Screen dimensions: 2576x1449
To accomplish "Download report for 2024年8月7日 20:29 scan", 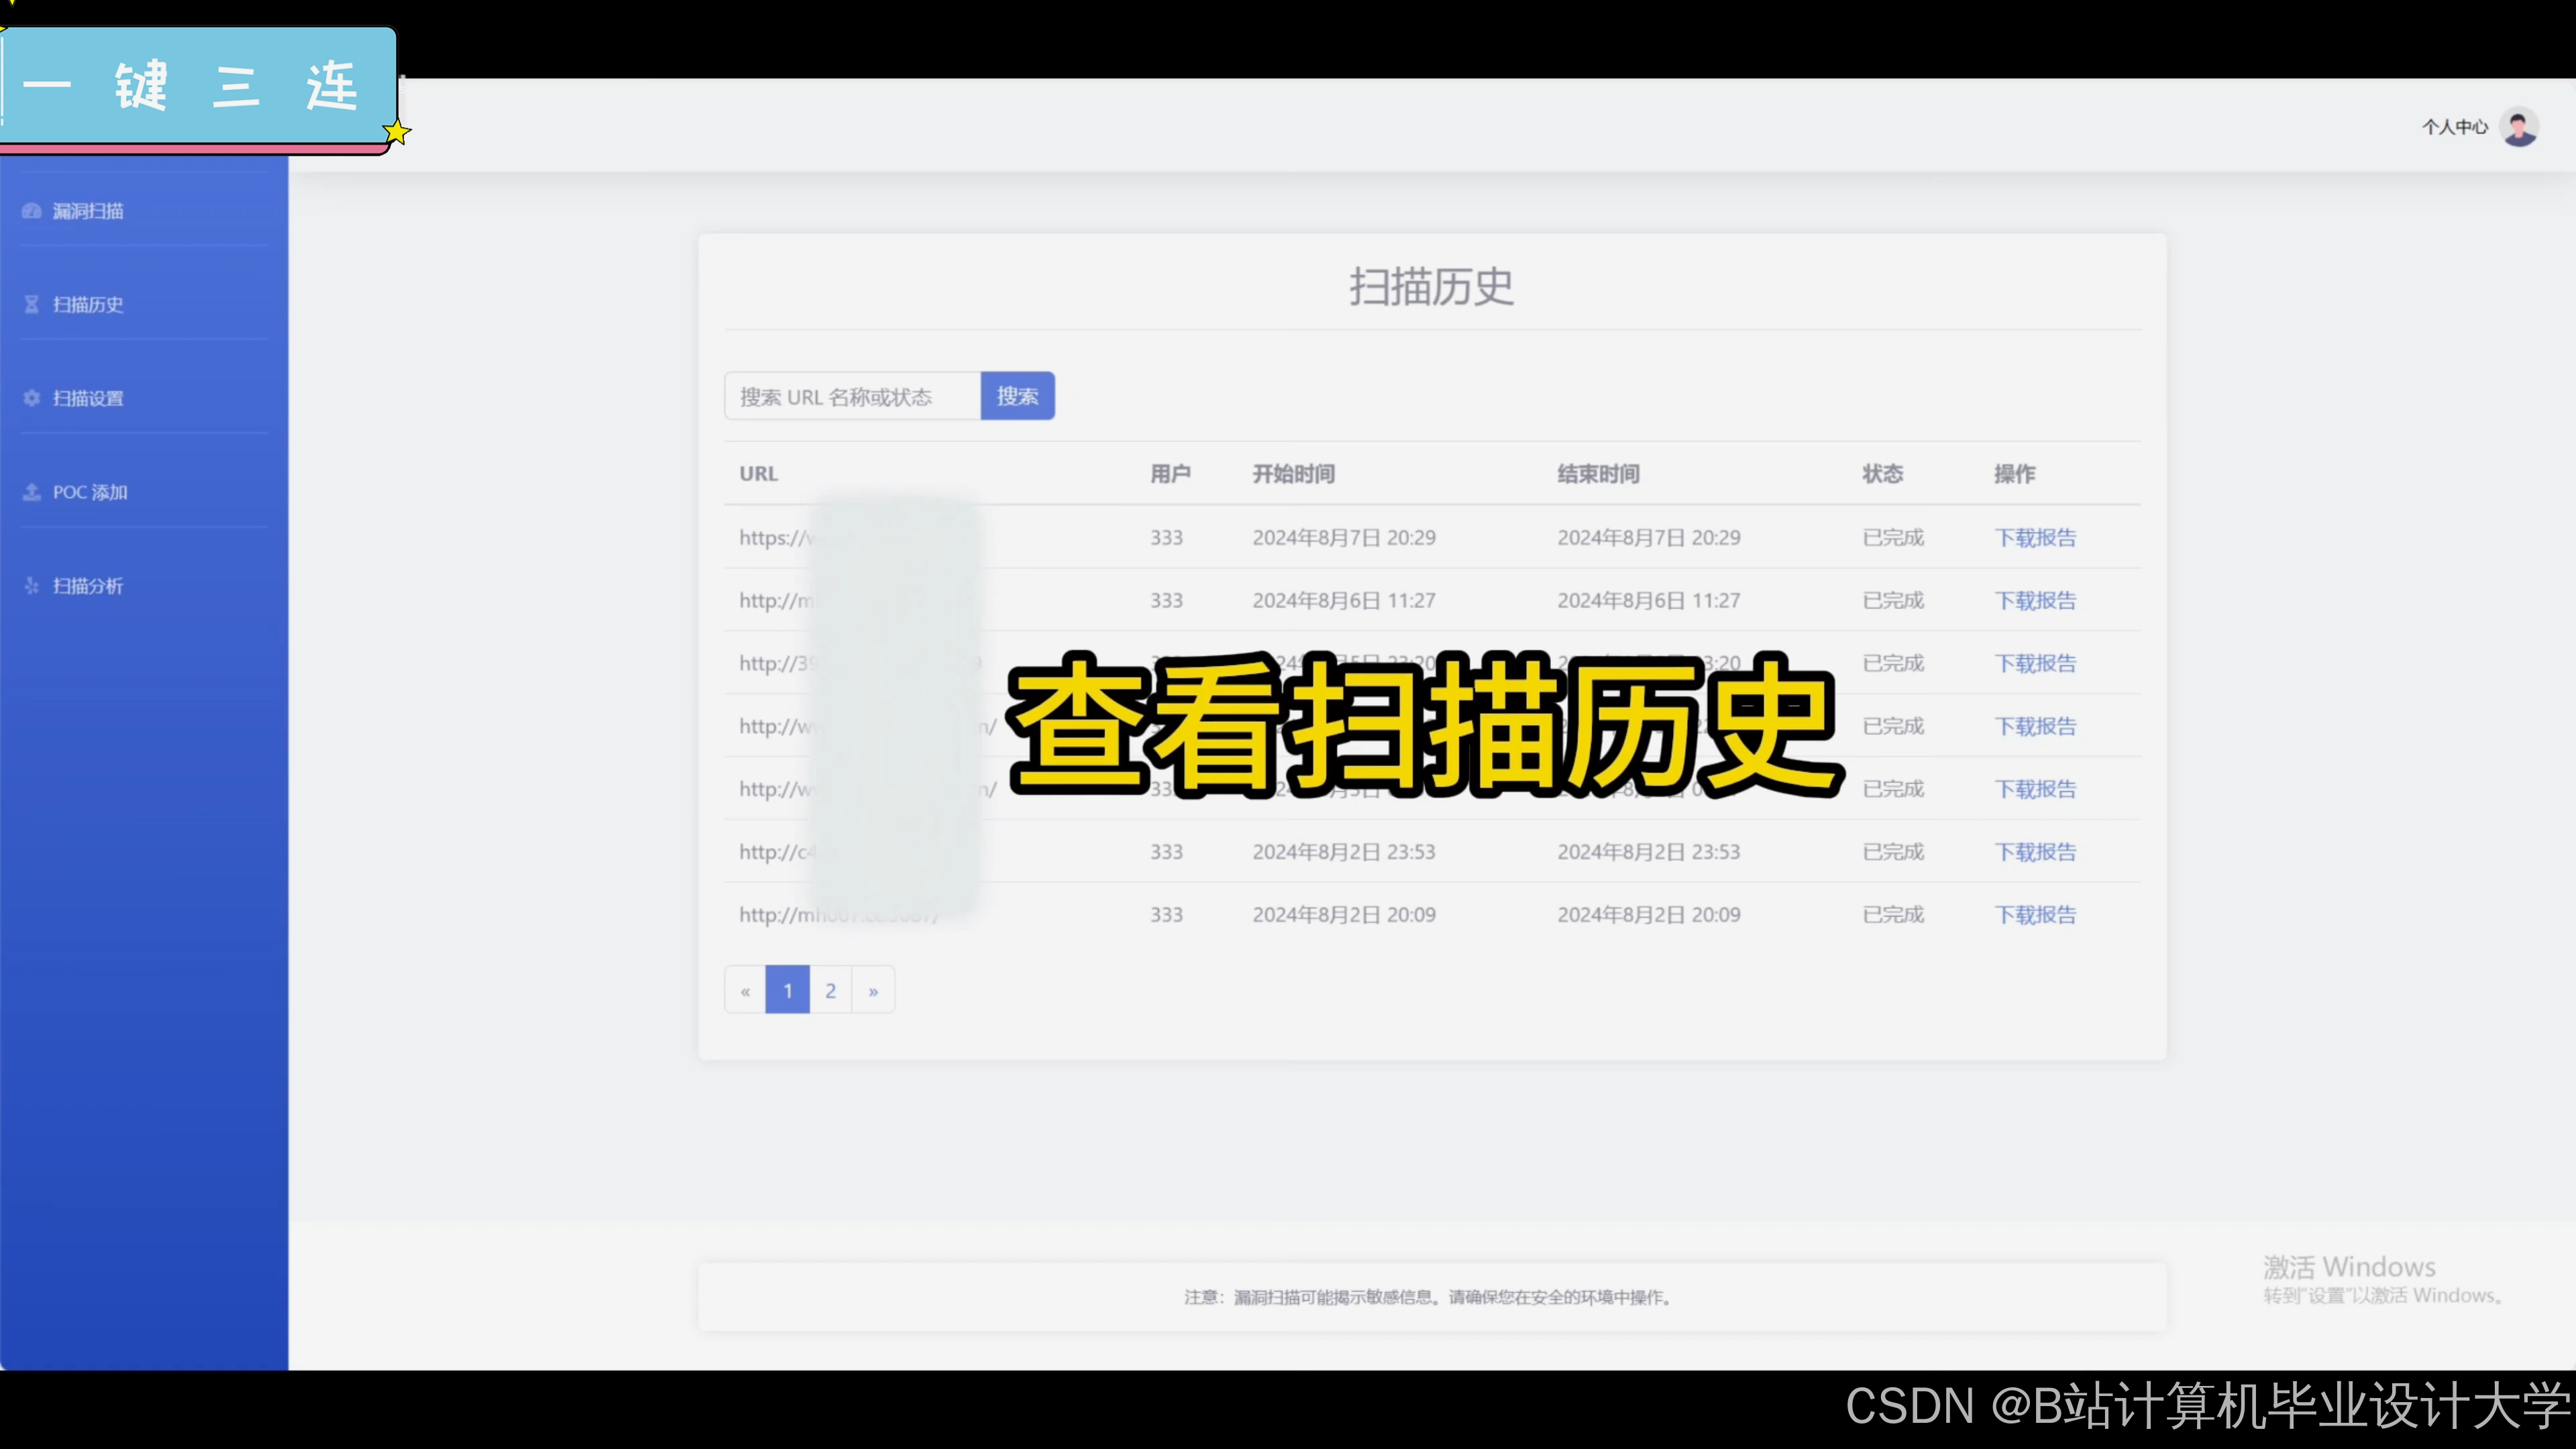I will coord(2035,538).
